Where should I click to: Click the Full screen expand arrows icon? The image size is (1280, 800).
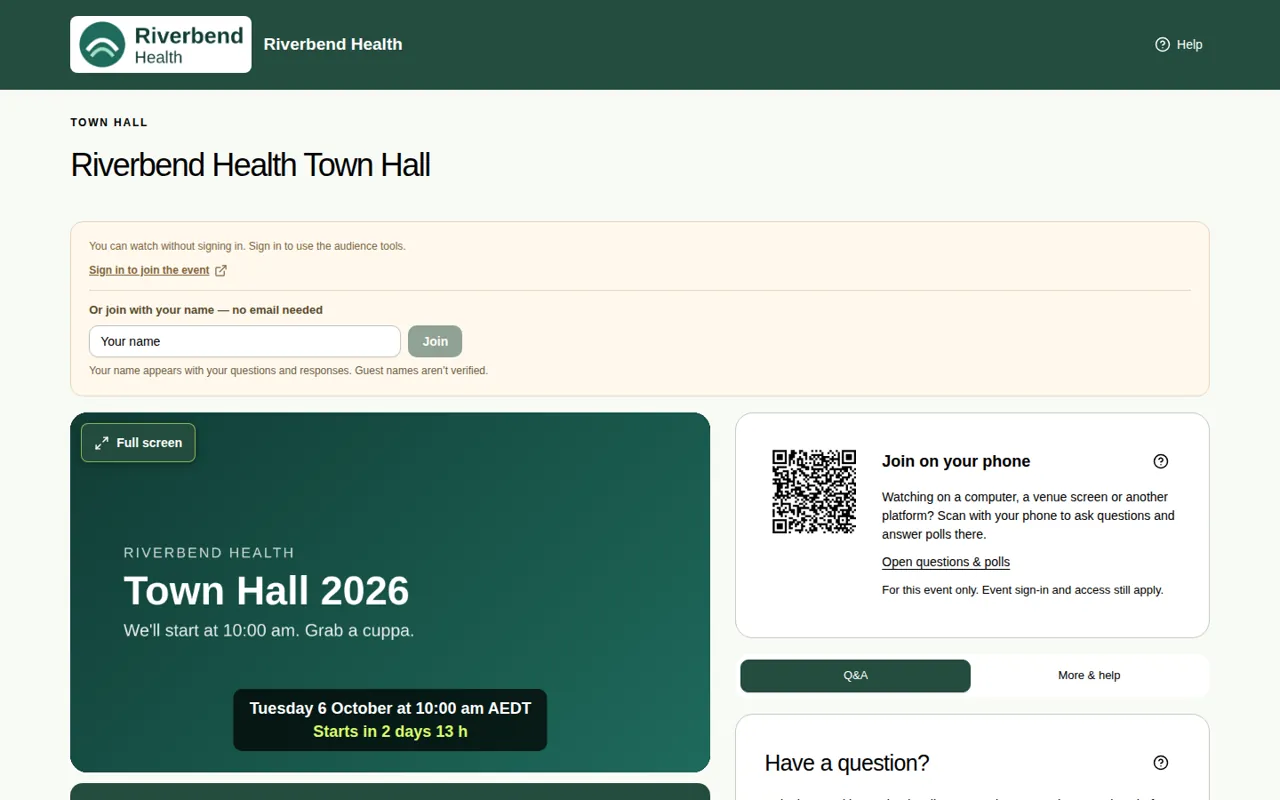pyautogui.click(x=102, y=443)
